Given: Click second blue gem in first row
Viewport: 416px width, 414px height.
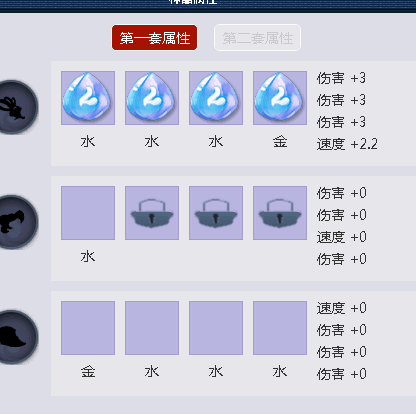Looking at the screenshot, I should (x=152, y=98).
